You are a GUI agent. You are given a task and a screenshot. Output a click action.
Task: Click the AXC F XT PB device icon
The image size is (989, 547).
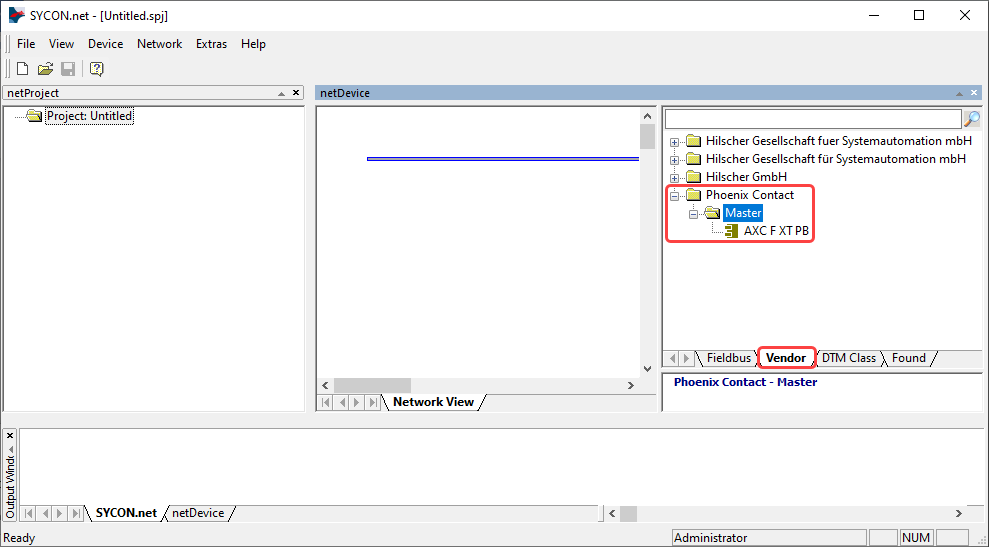coord(732,231)
